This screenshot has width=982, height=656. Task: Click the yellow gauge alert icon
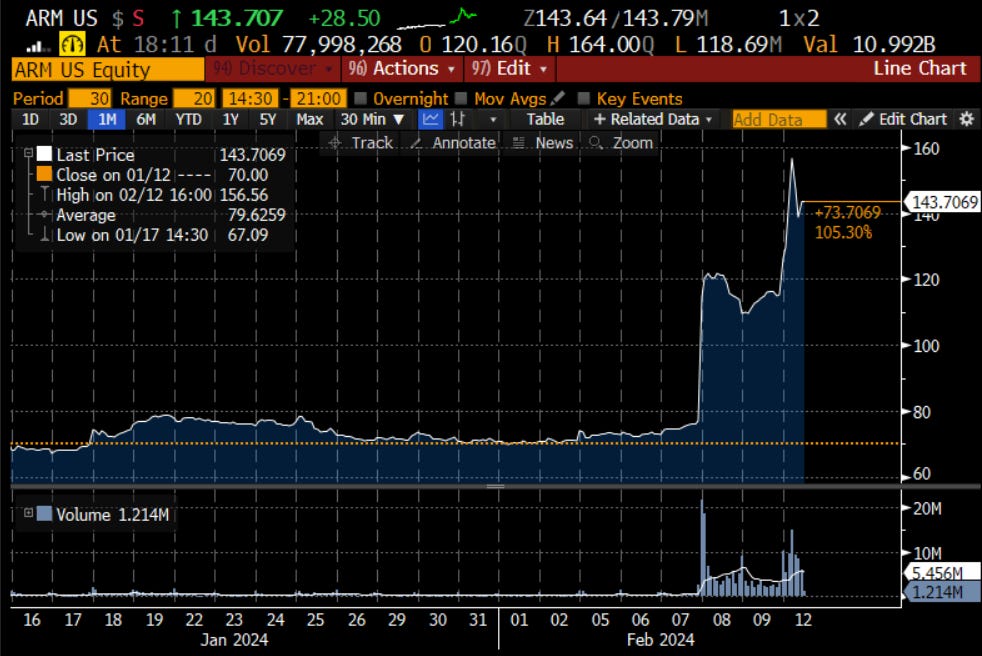tap(72, 44)
